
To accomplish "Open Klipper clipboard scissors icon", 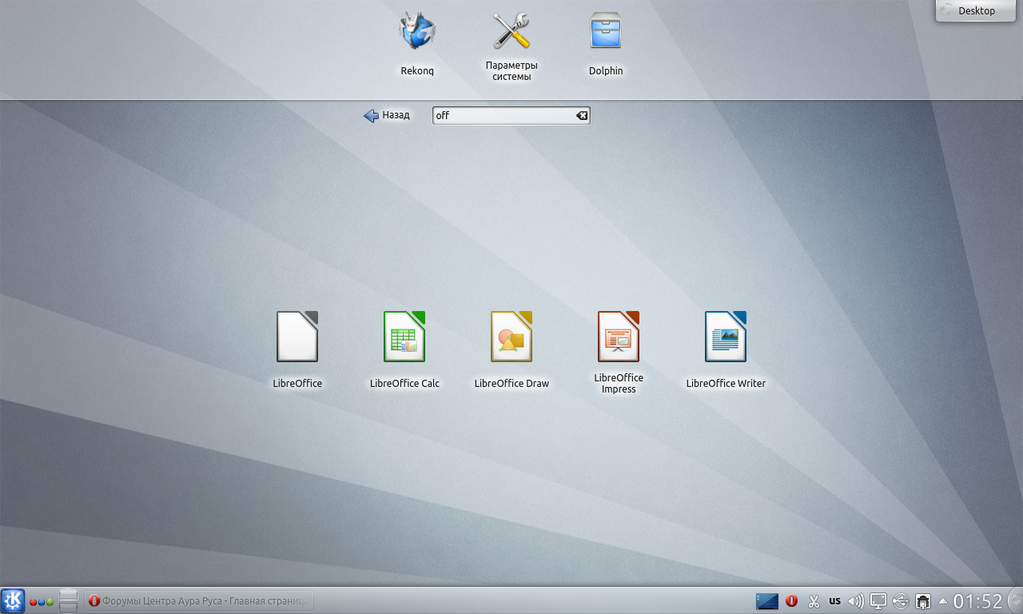I will pos(813,601).
